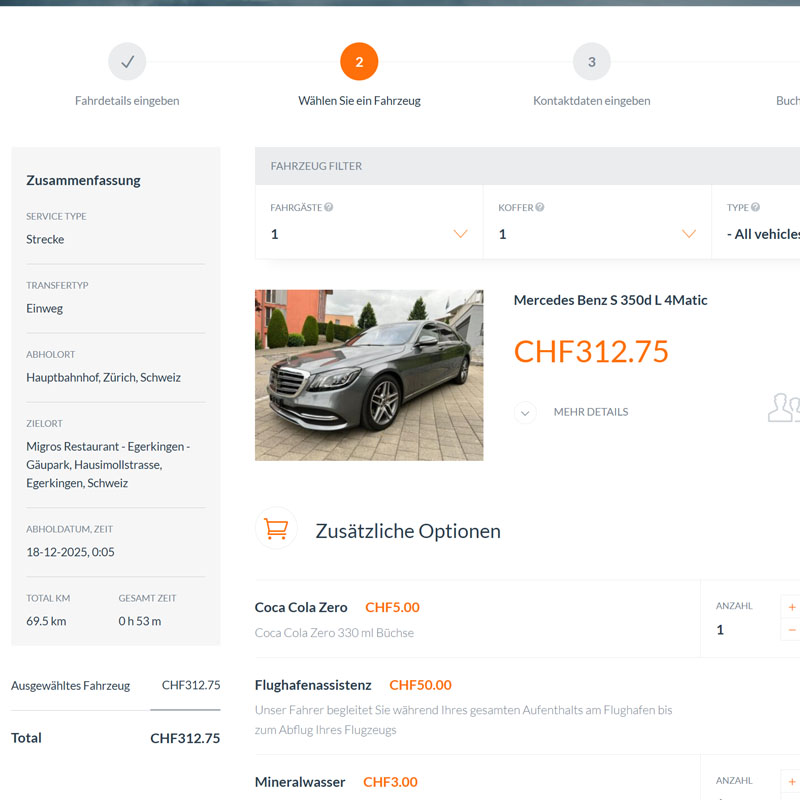Click the shopping cart icon near Zusätzliche Optionen

pos(276,528)
